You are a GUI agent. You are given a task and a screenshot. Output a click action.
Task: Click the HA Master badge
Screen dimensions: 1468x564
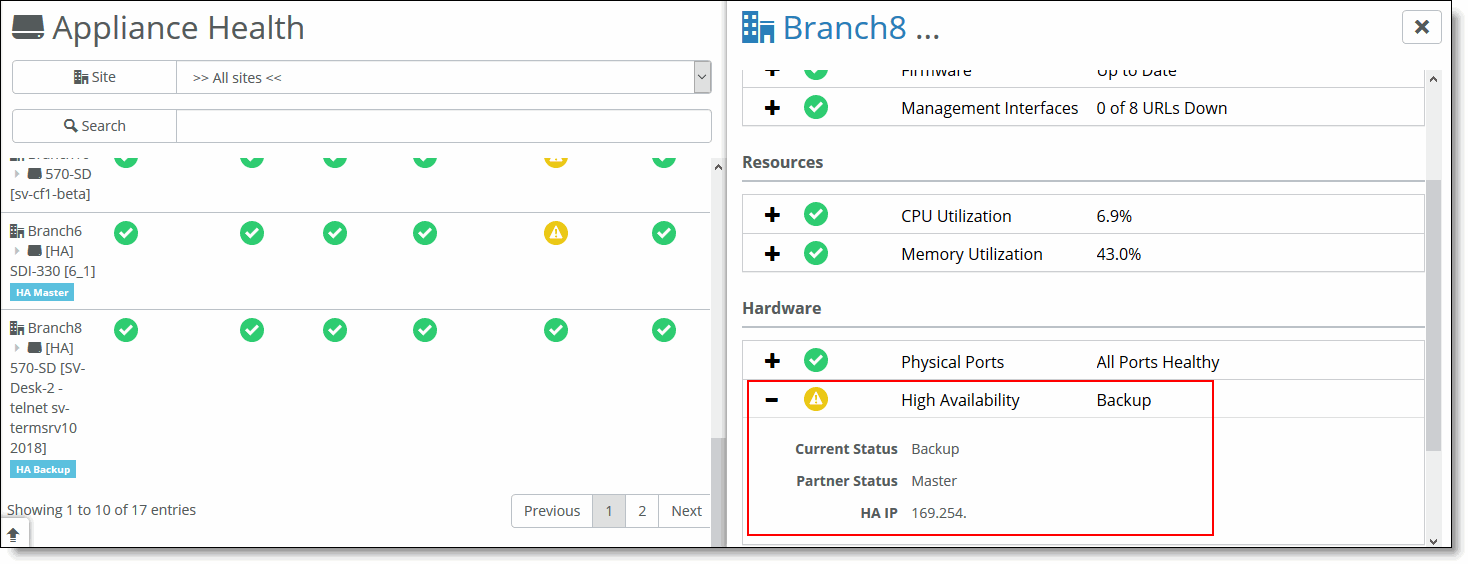tap(43, 292)
